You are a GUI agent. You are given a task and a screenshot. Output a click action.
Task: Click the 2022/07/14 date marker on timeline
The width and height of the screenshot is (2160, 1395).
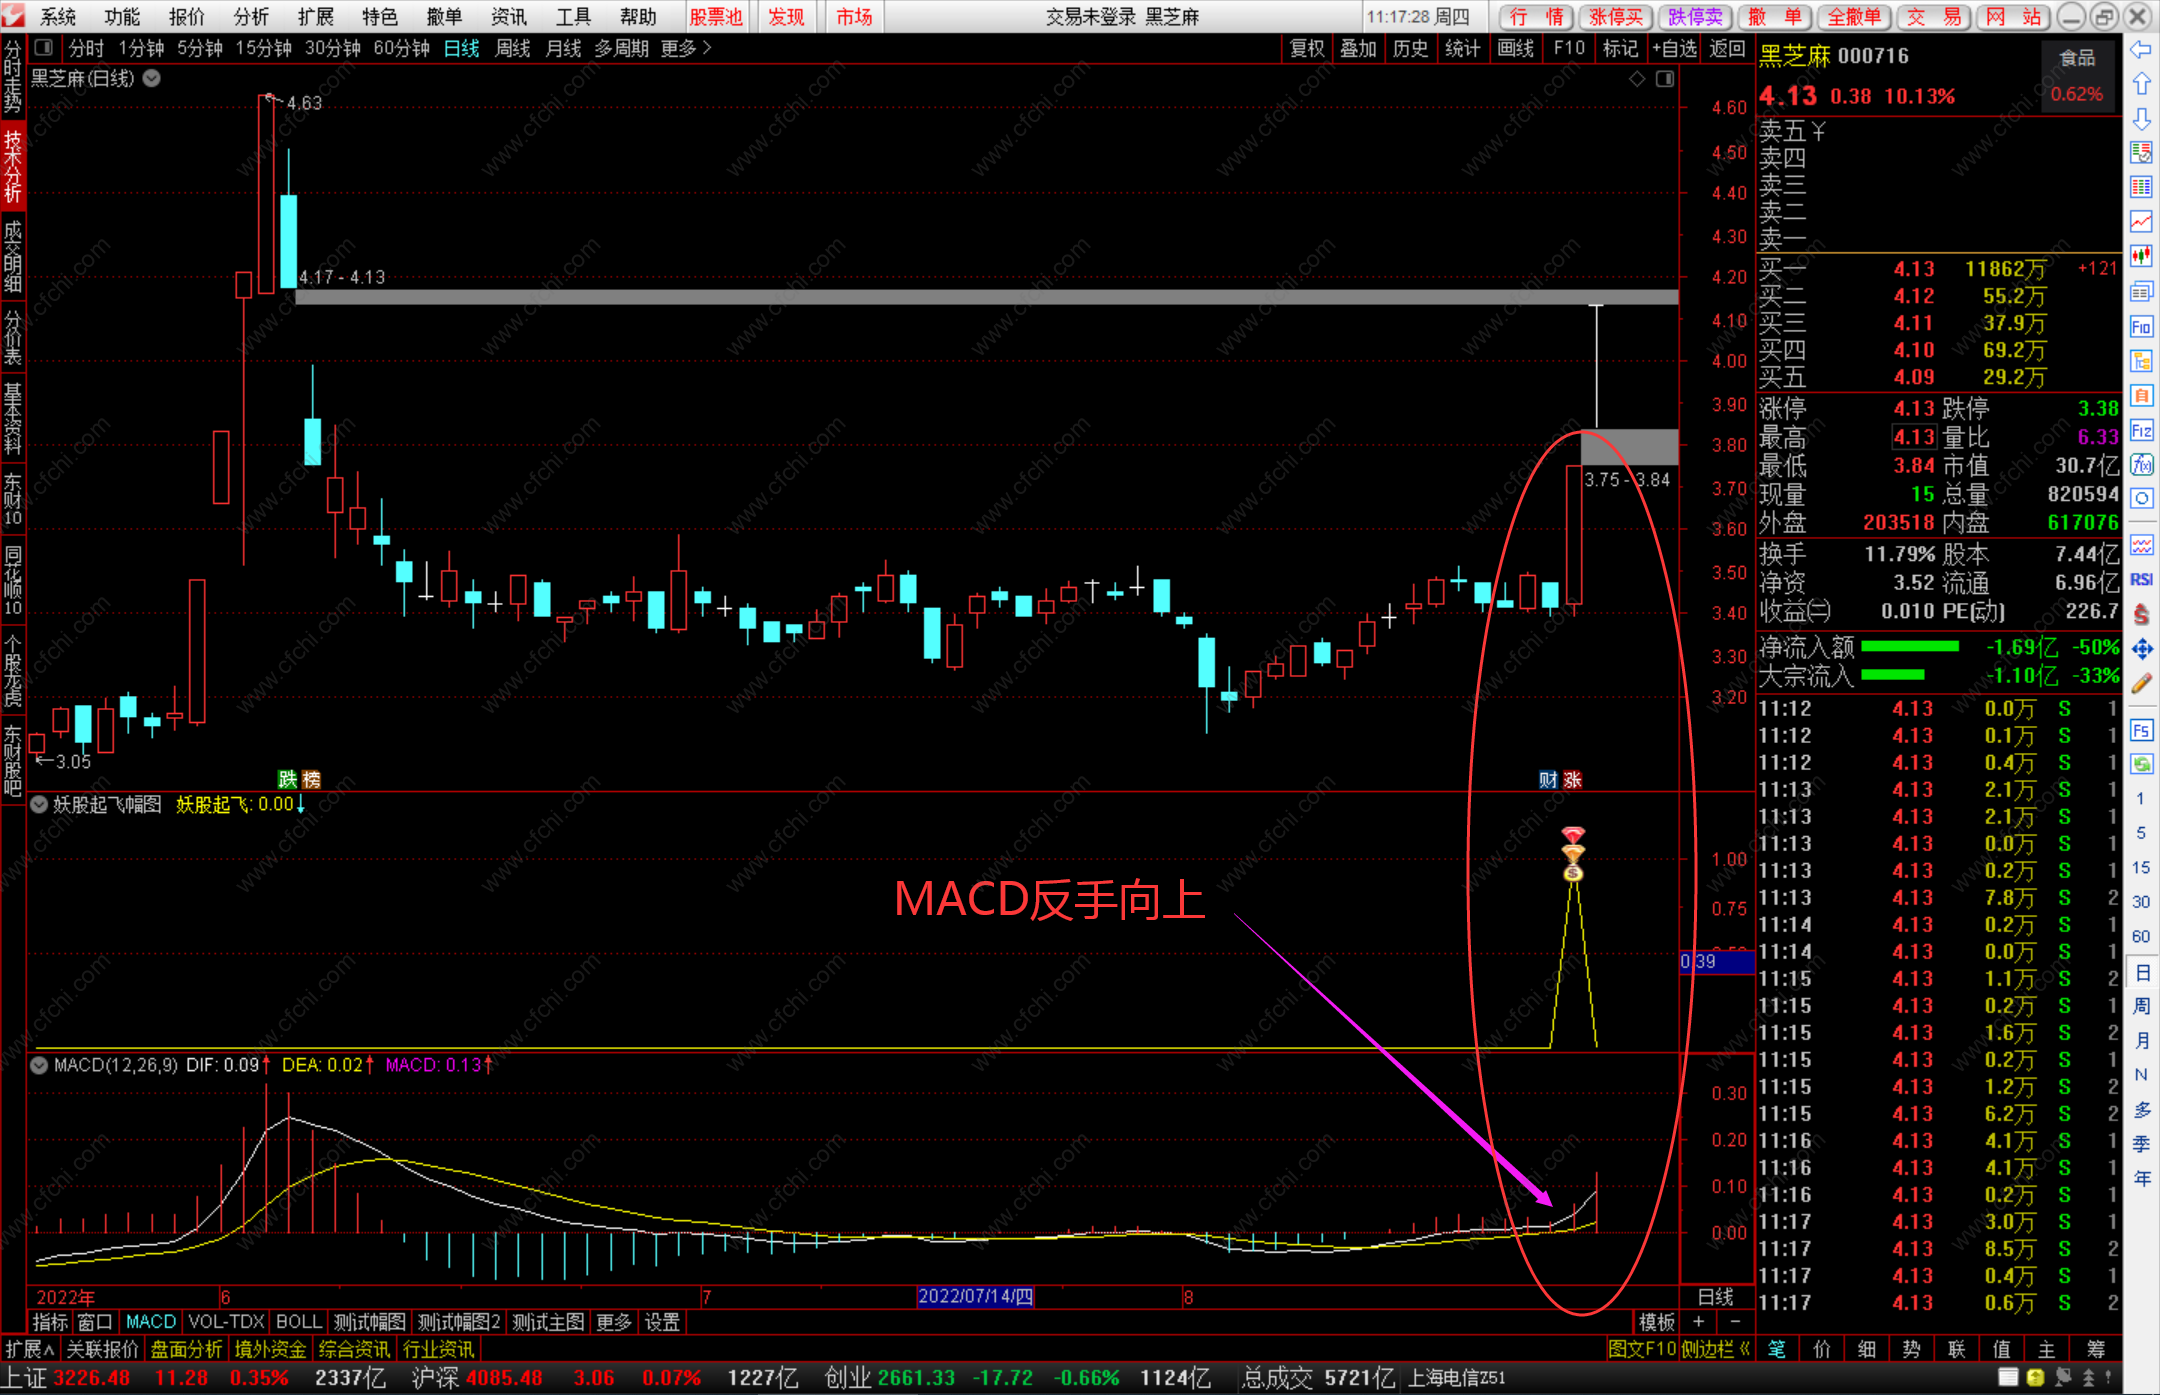pyautogui.click(x=975, y=1296)
